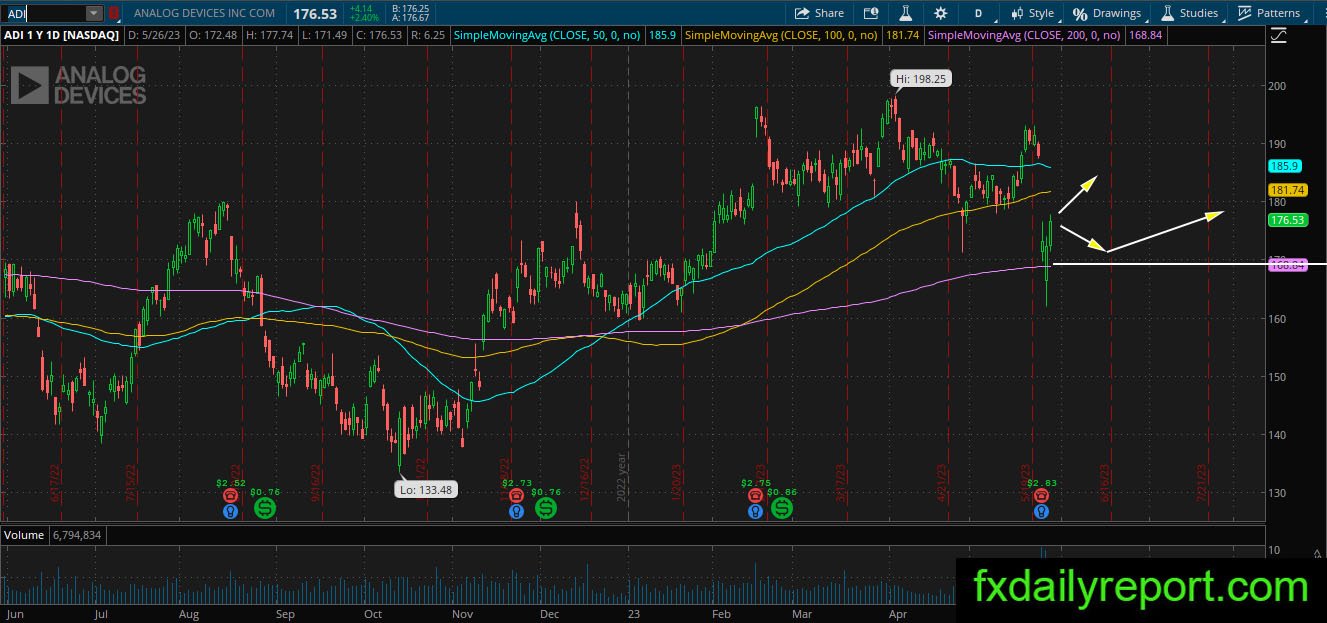This screenshot has height=623, width=1327.
Task: Click the blue lightbulb icon under $2.73 earnings
Action: point(516,511)
